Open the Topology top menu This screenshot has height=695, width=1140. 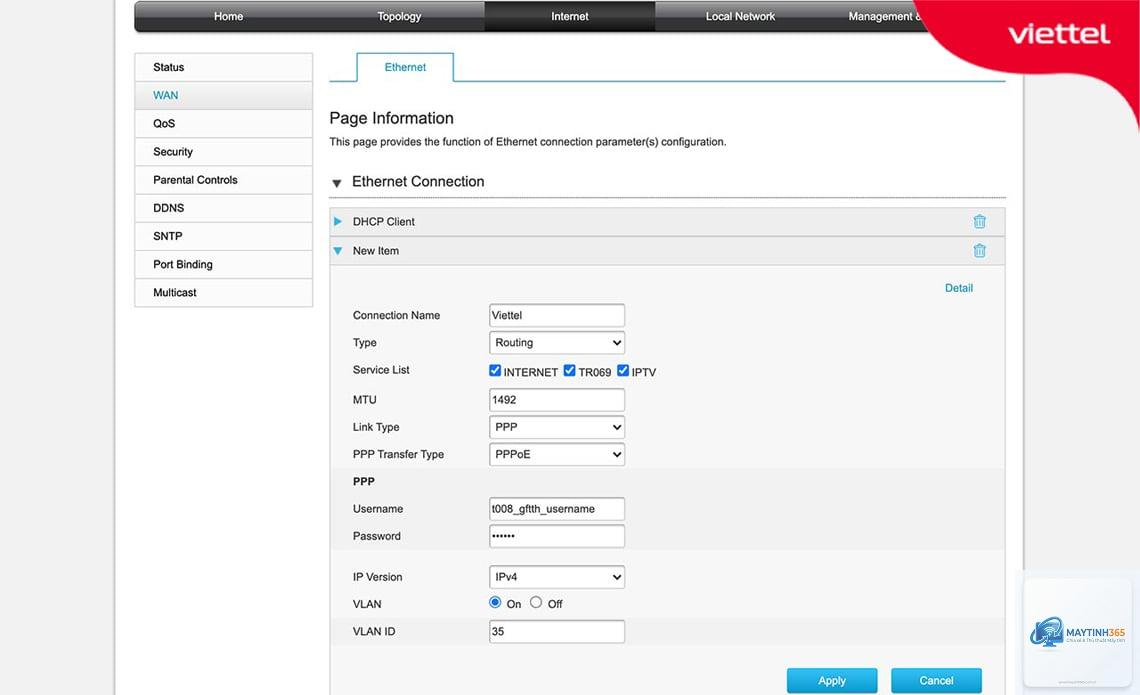pos(399,16)
